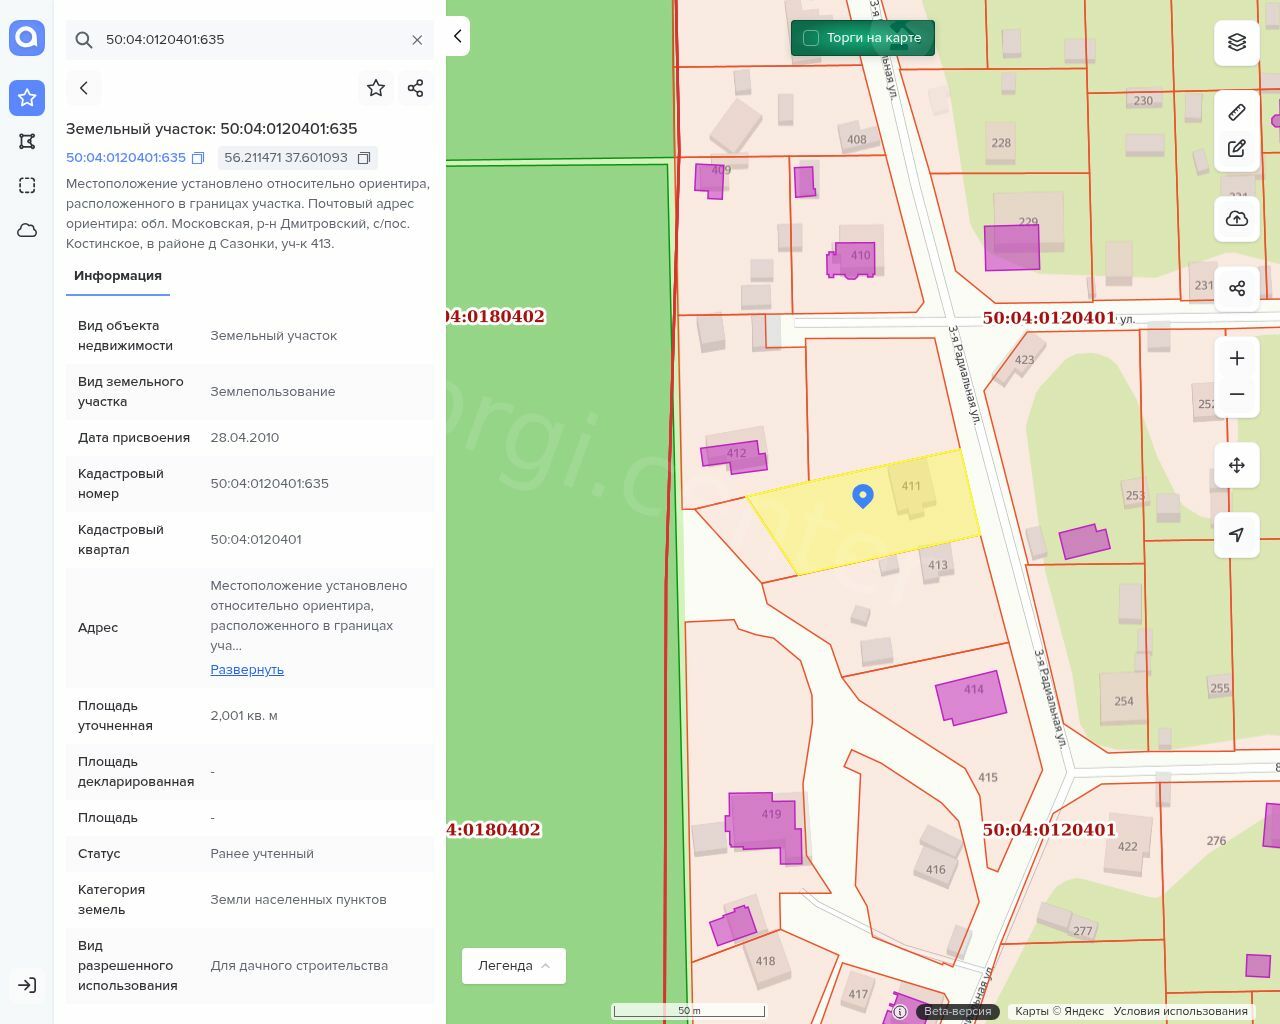Share the land plot from sidebar header
Viewport: 1280px width, 1024px height.
point(416,88)
